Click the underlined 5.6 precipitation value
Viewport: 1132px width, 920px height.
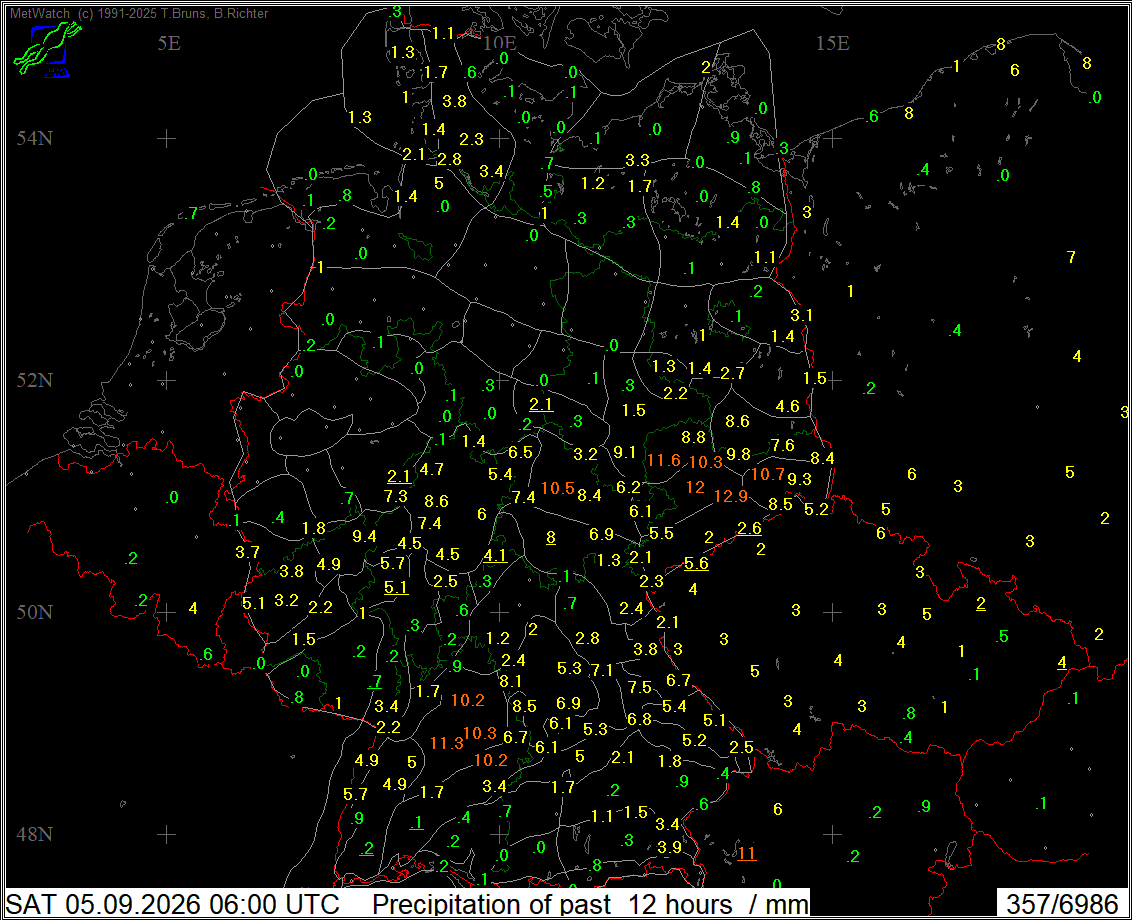click(696, 563)
